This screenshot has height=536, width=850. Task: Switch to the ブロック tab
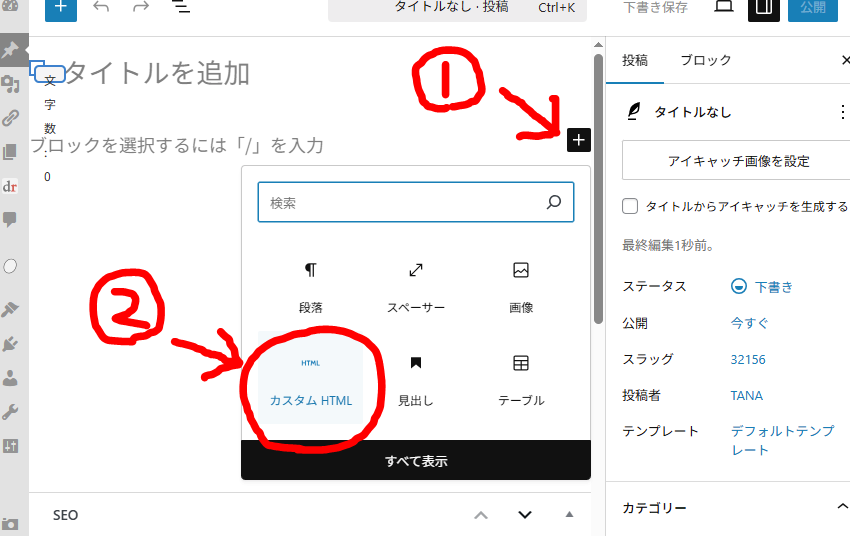[x=706, y=60]
